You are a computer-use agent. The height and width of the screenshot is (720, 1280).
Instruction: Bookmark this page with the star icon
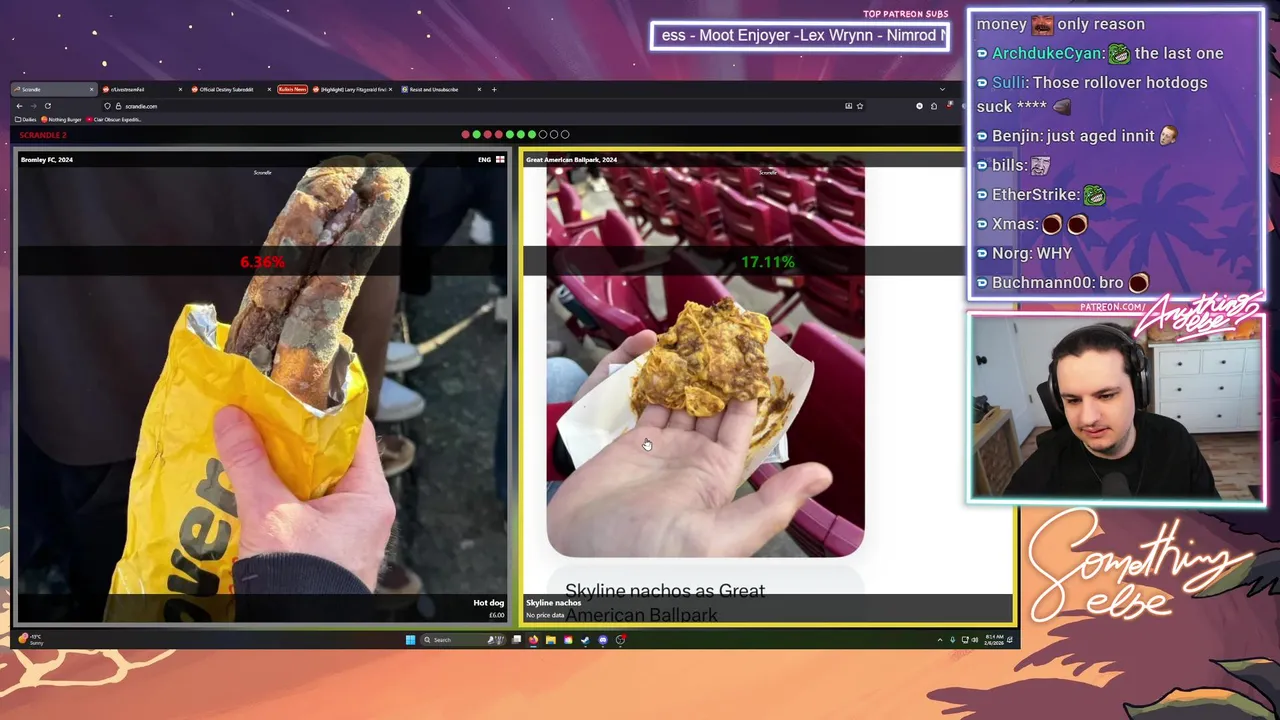tap(859, 105)
